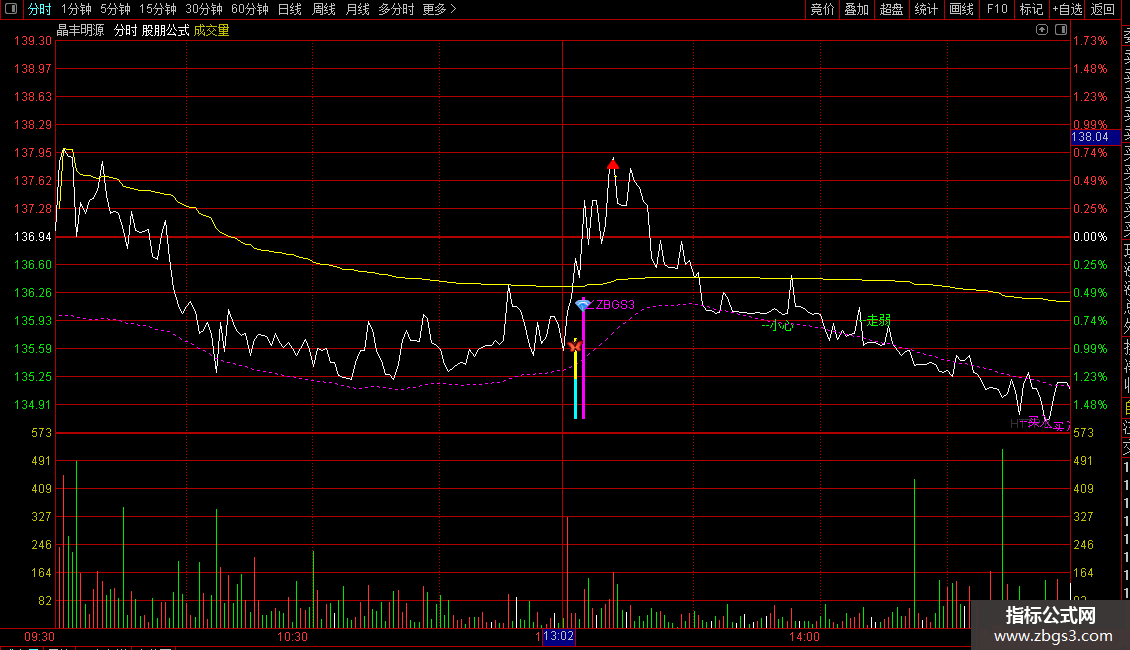Expand the 更多 period options
Image resolution: width=1130 pixels, height=650 pixels.
tap(440, 9)
